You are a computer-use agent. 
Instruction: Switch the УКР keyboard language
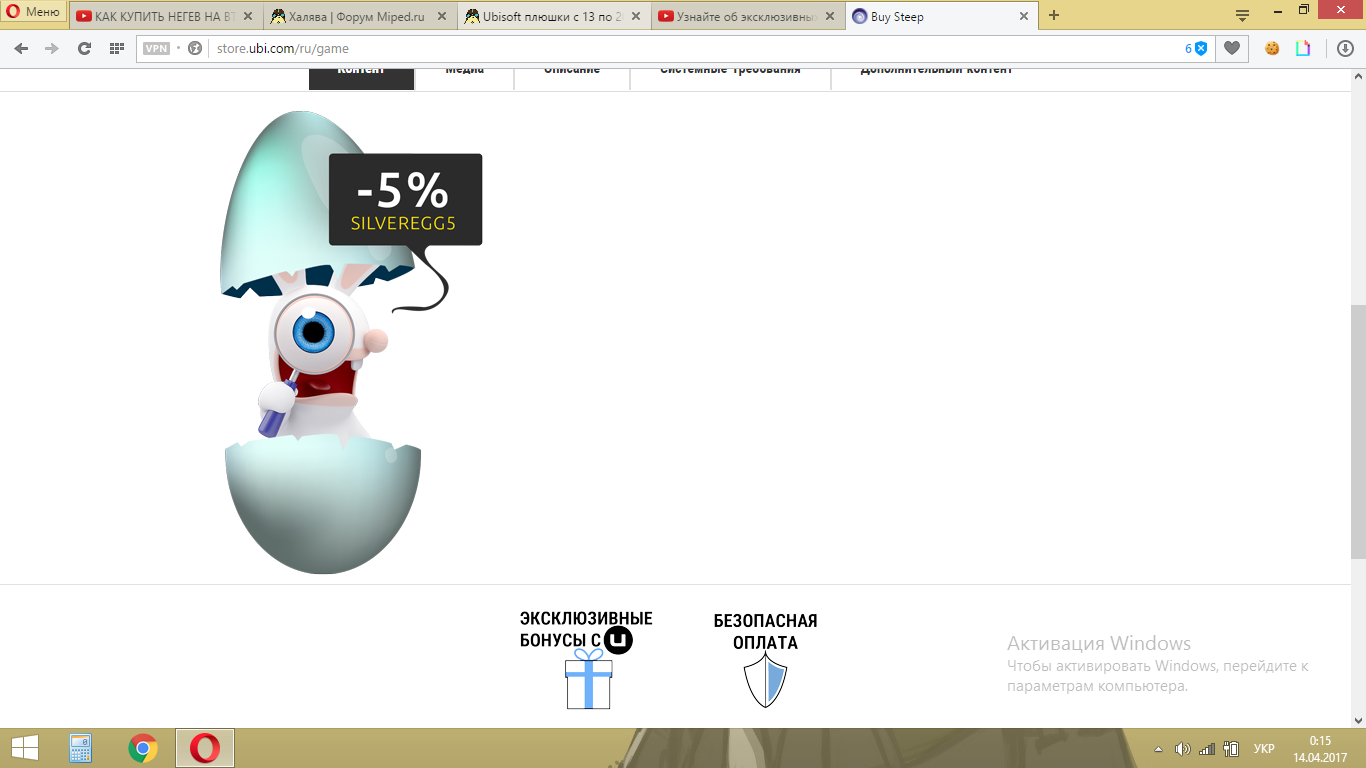click(1264, 749)
